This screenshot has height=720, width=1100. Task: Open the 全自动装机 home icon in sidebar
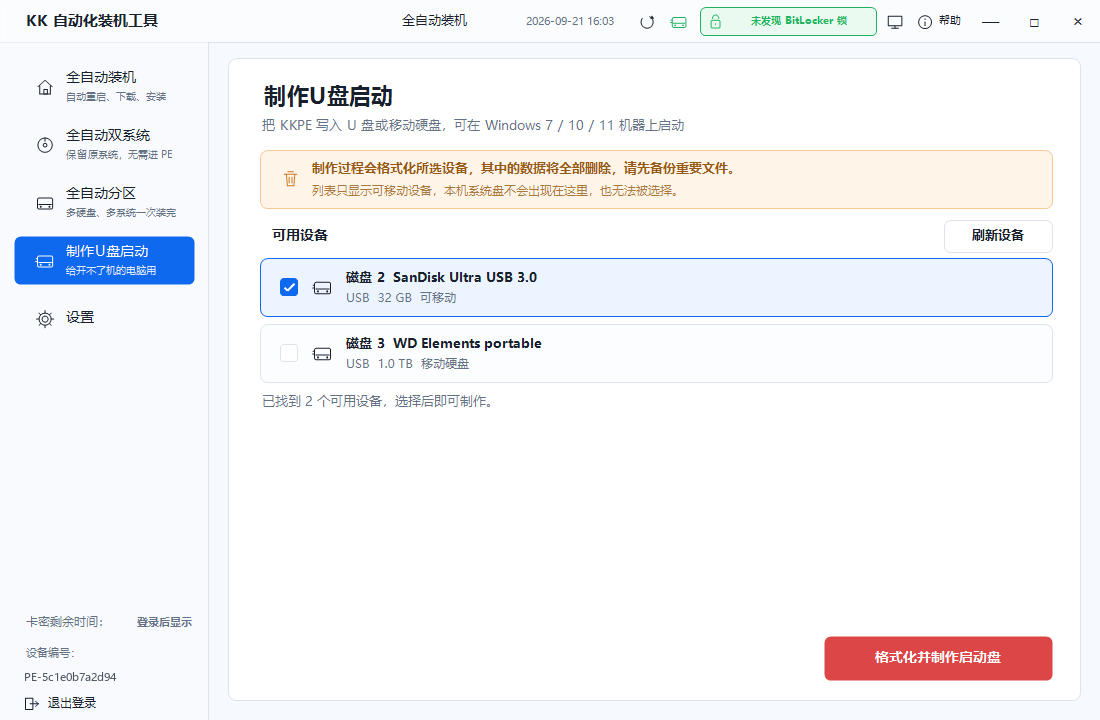tap(45, 87)
